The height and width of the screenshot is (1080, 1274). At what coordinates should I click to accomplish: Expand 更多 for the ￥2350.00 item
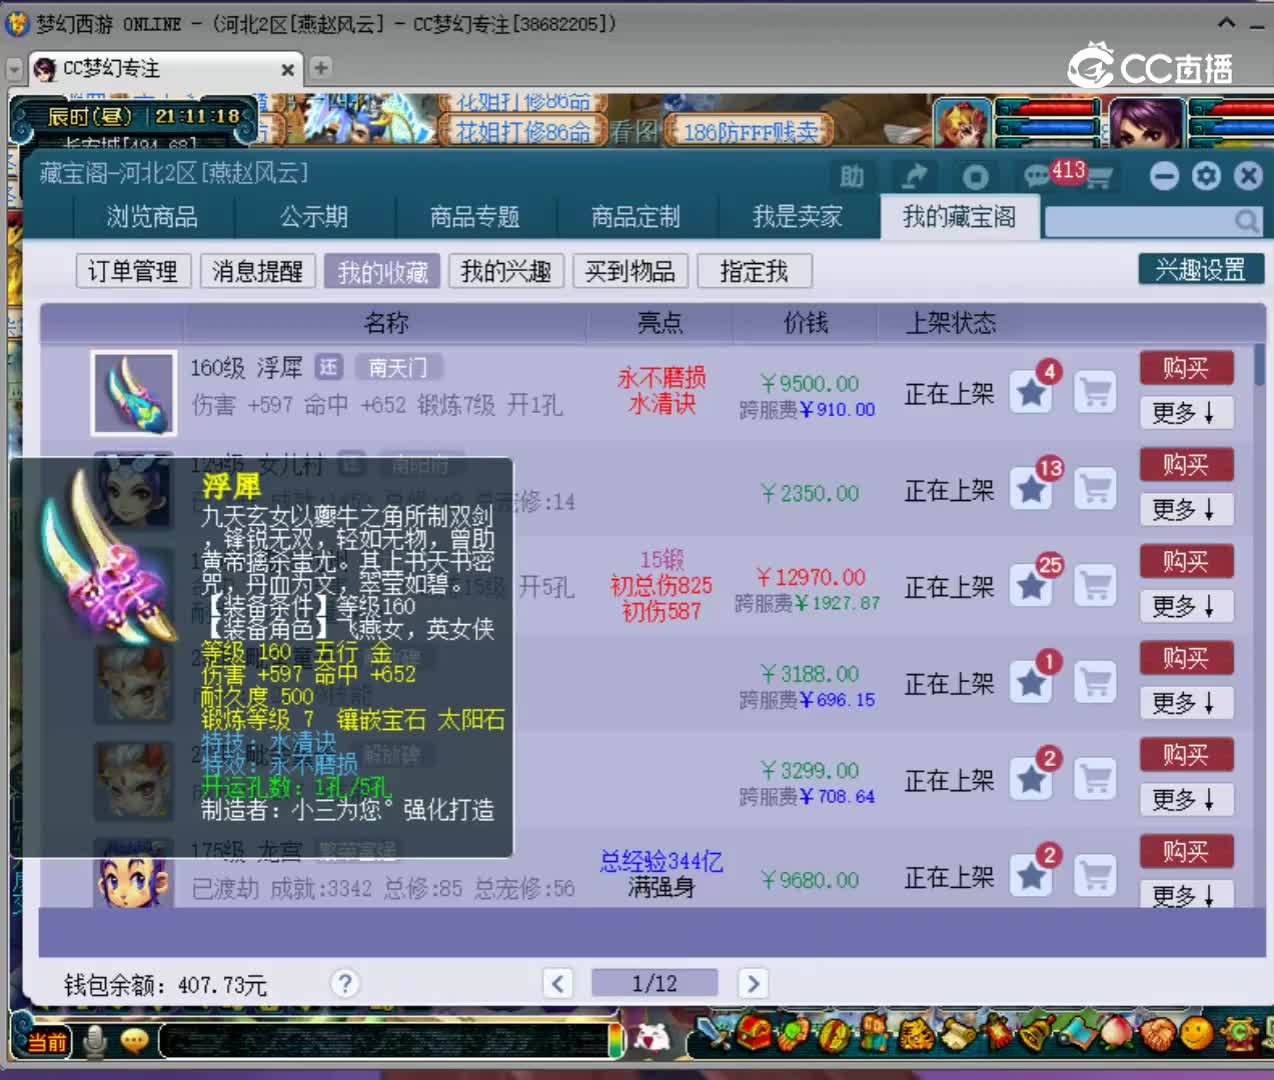(x=1186, y=509)
